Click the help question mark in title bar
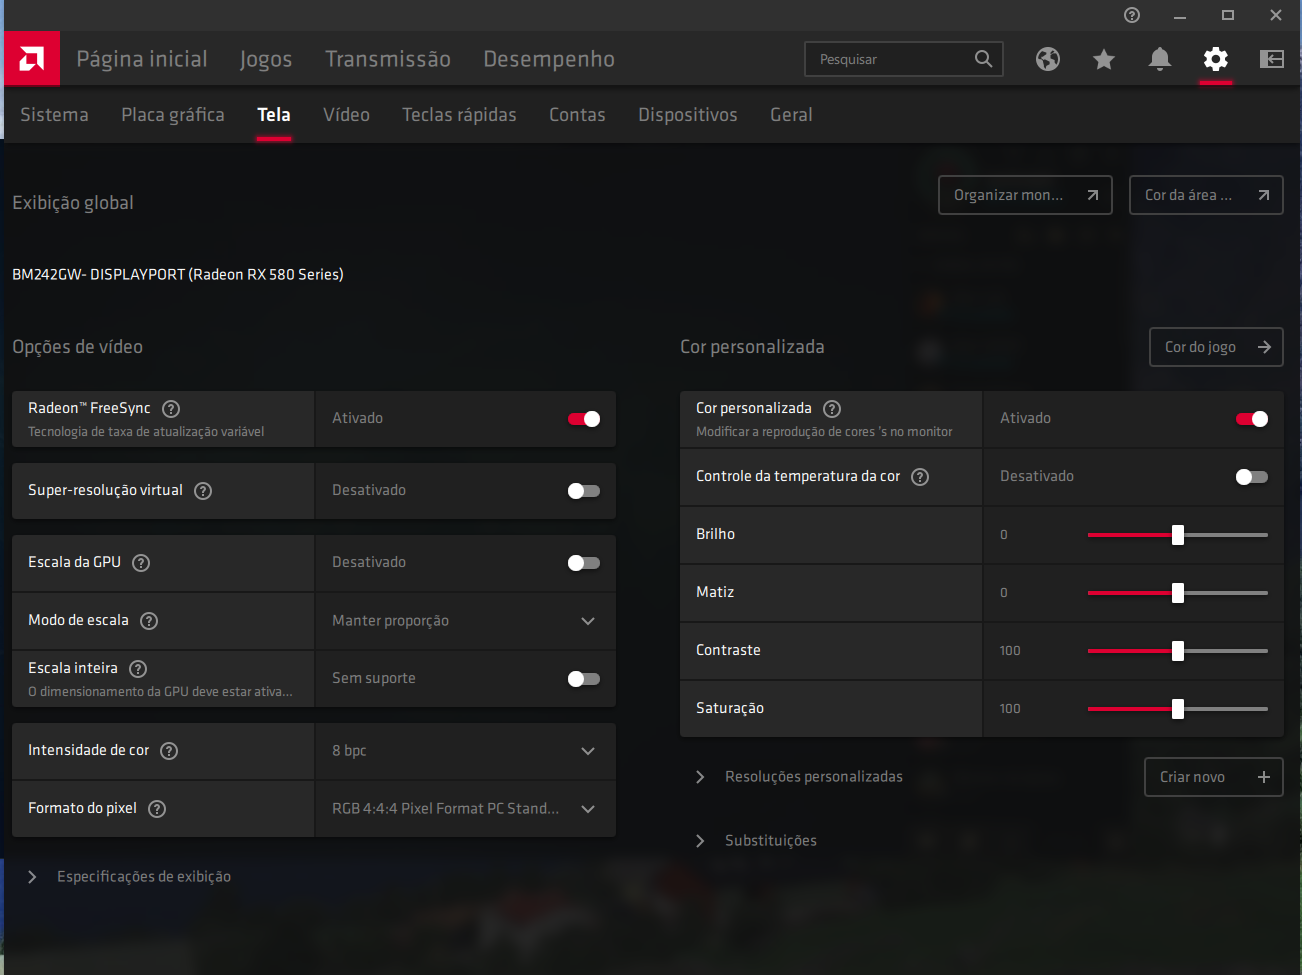The width and height of the screenshot is (1302, 975). click(1132, 15)
